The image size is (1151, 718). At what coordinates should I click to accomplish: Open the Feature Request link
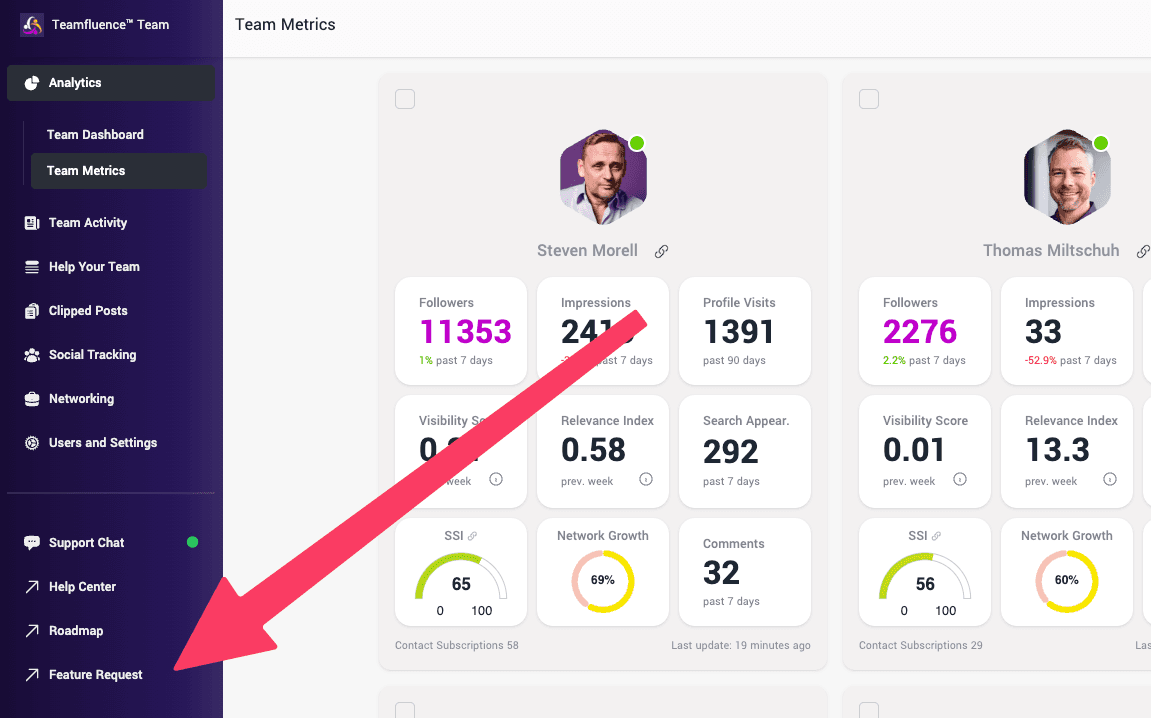tap(111, 675)
